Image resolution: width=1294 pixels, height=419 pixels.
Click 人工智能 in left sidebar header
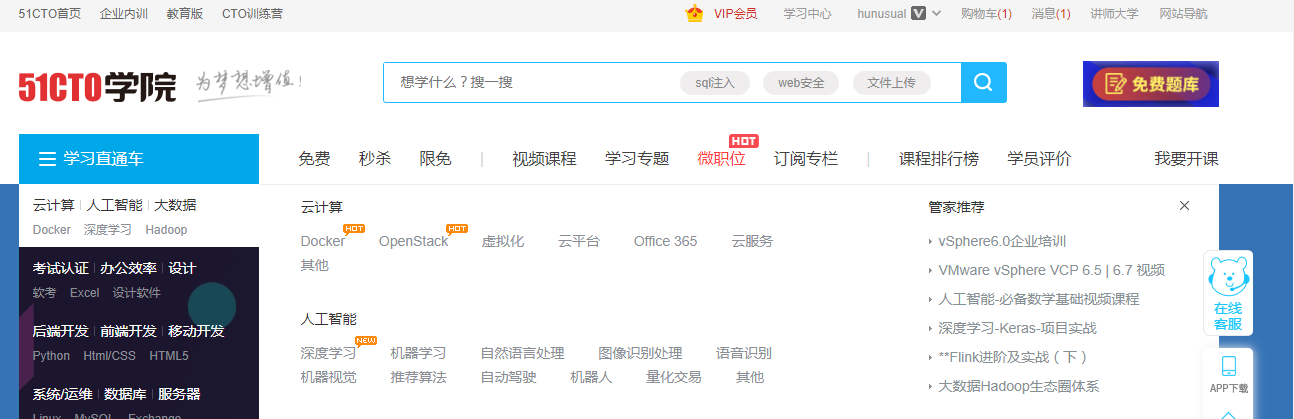114,205
